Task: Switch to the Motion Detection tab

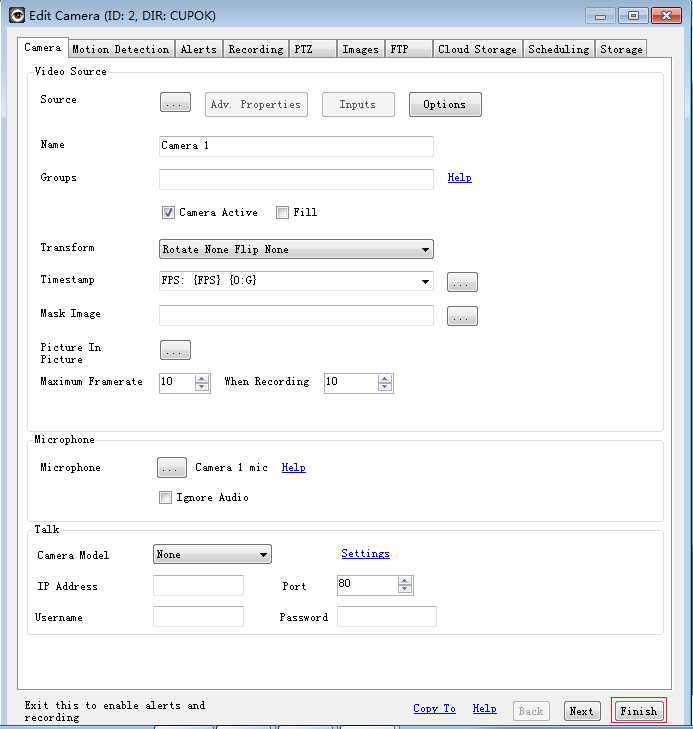Action: coord(120,49)
